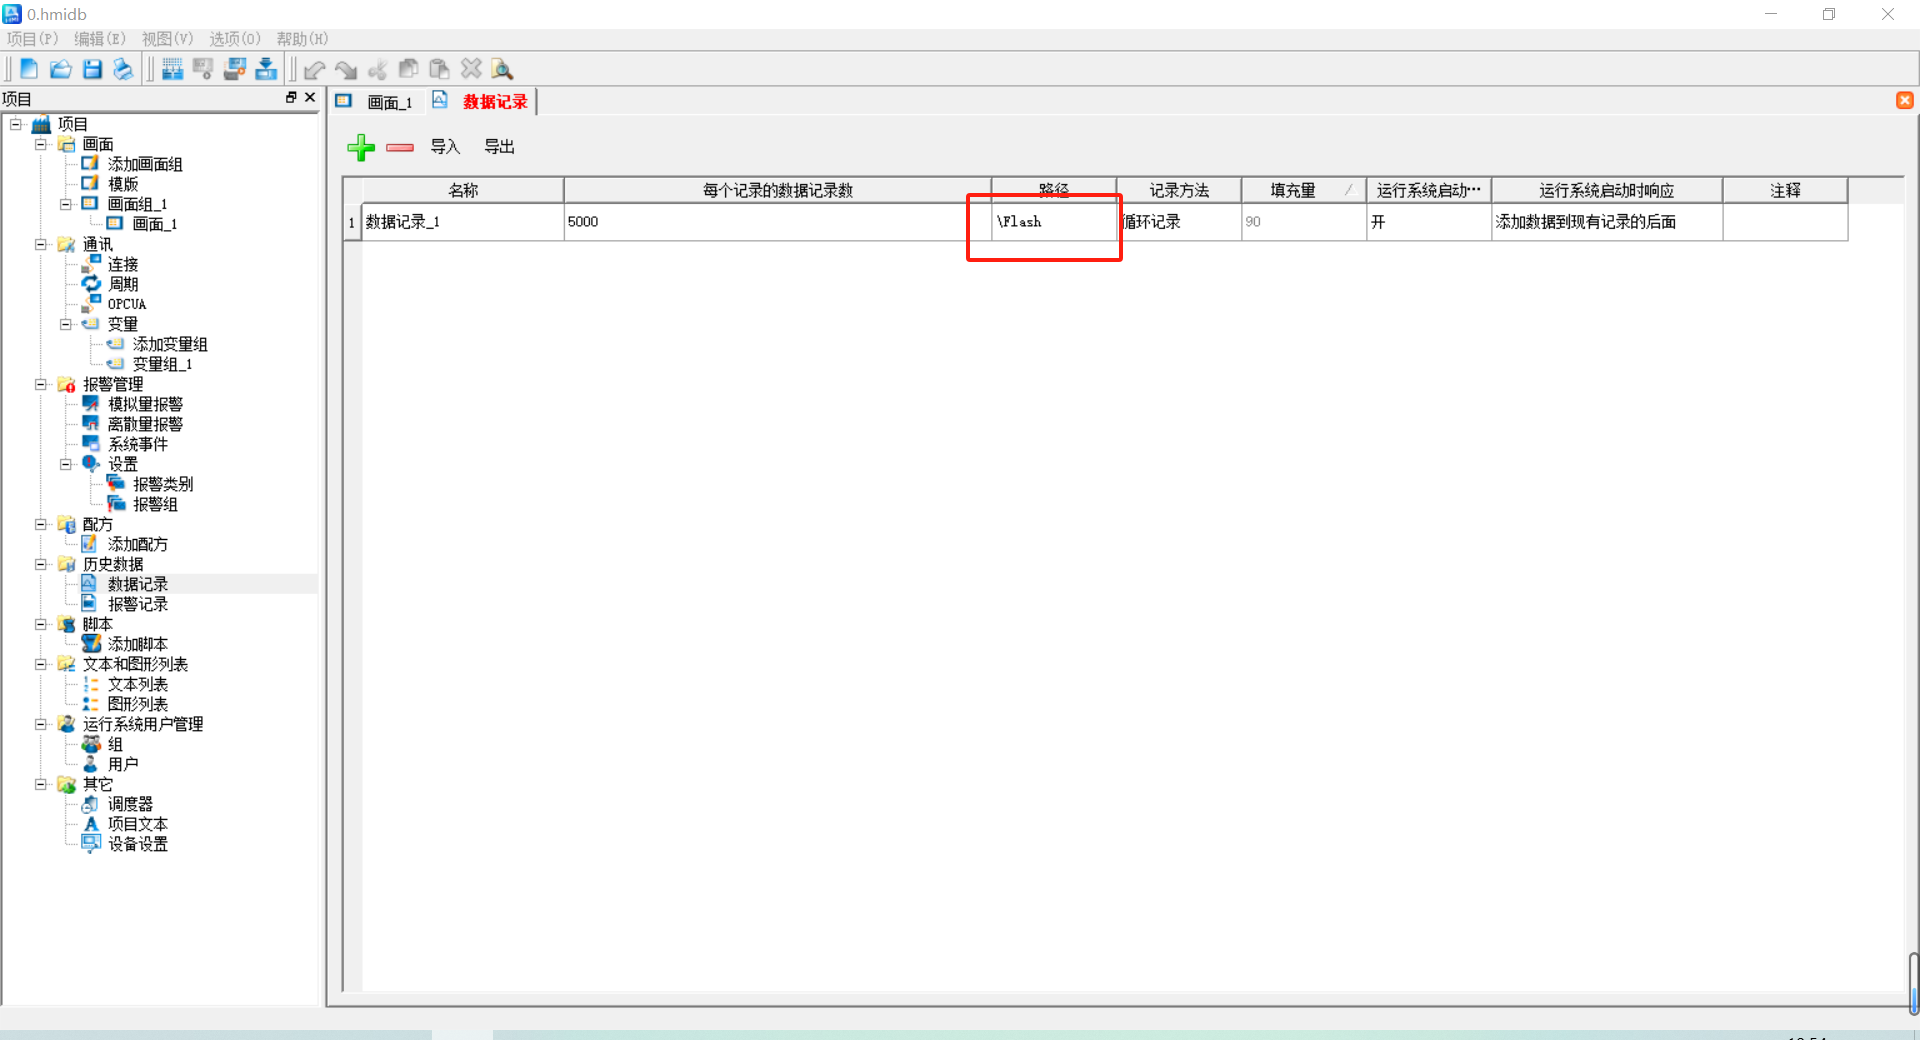Viewport: 1920px width, 1040px height.
Task: Open OPCUA tree item
Action: click(x=127, y=304)
